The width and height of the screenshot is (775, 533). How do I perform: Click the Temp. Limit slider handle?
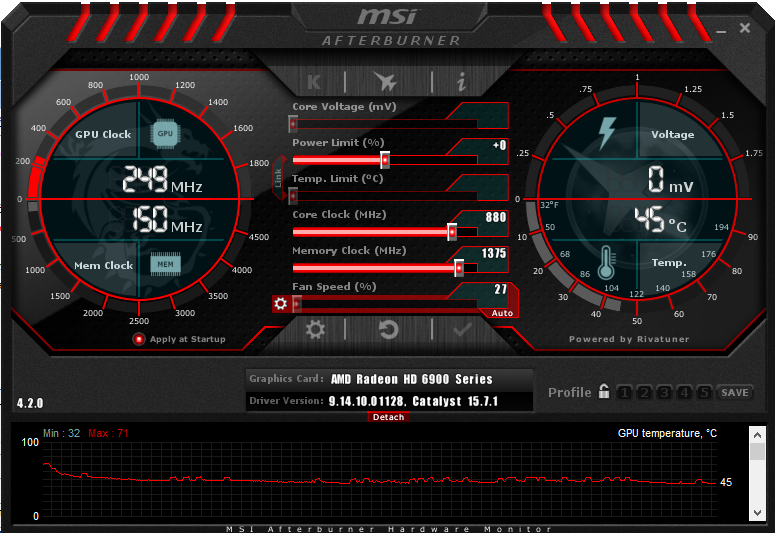point(293,196)
